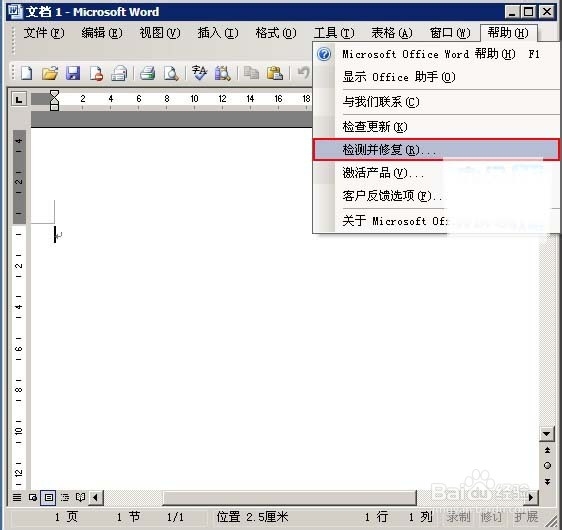Switch to Web Layout view icon
Viewport: 562px width, 530px height.
(x=33, y=497)
